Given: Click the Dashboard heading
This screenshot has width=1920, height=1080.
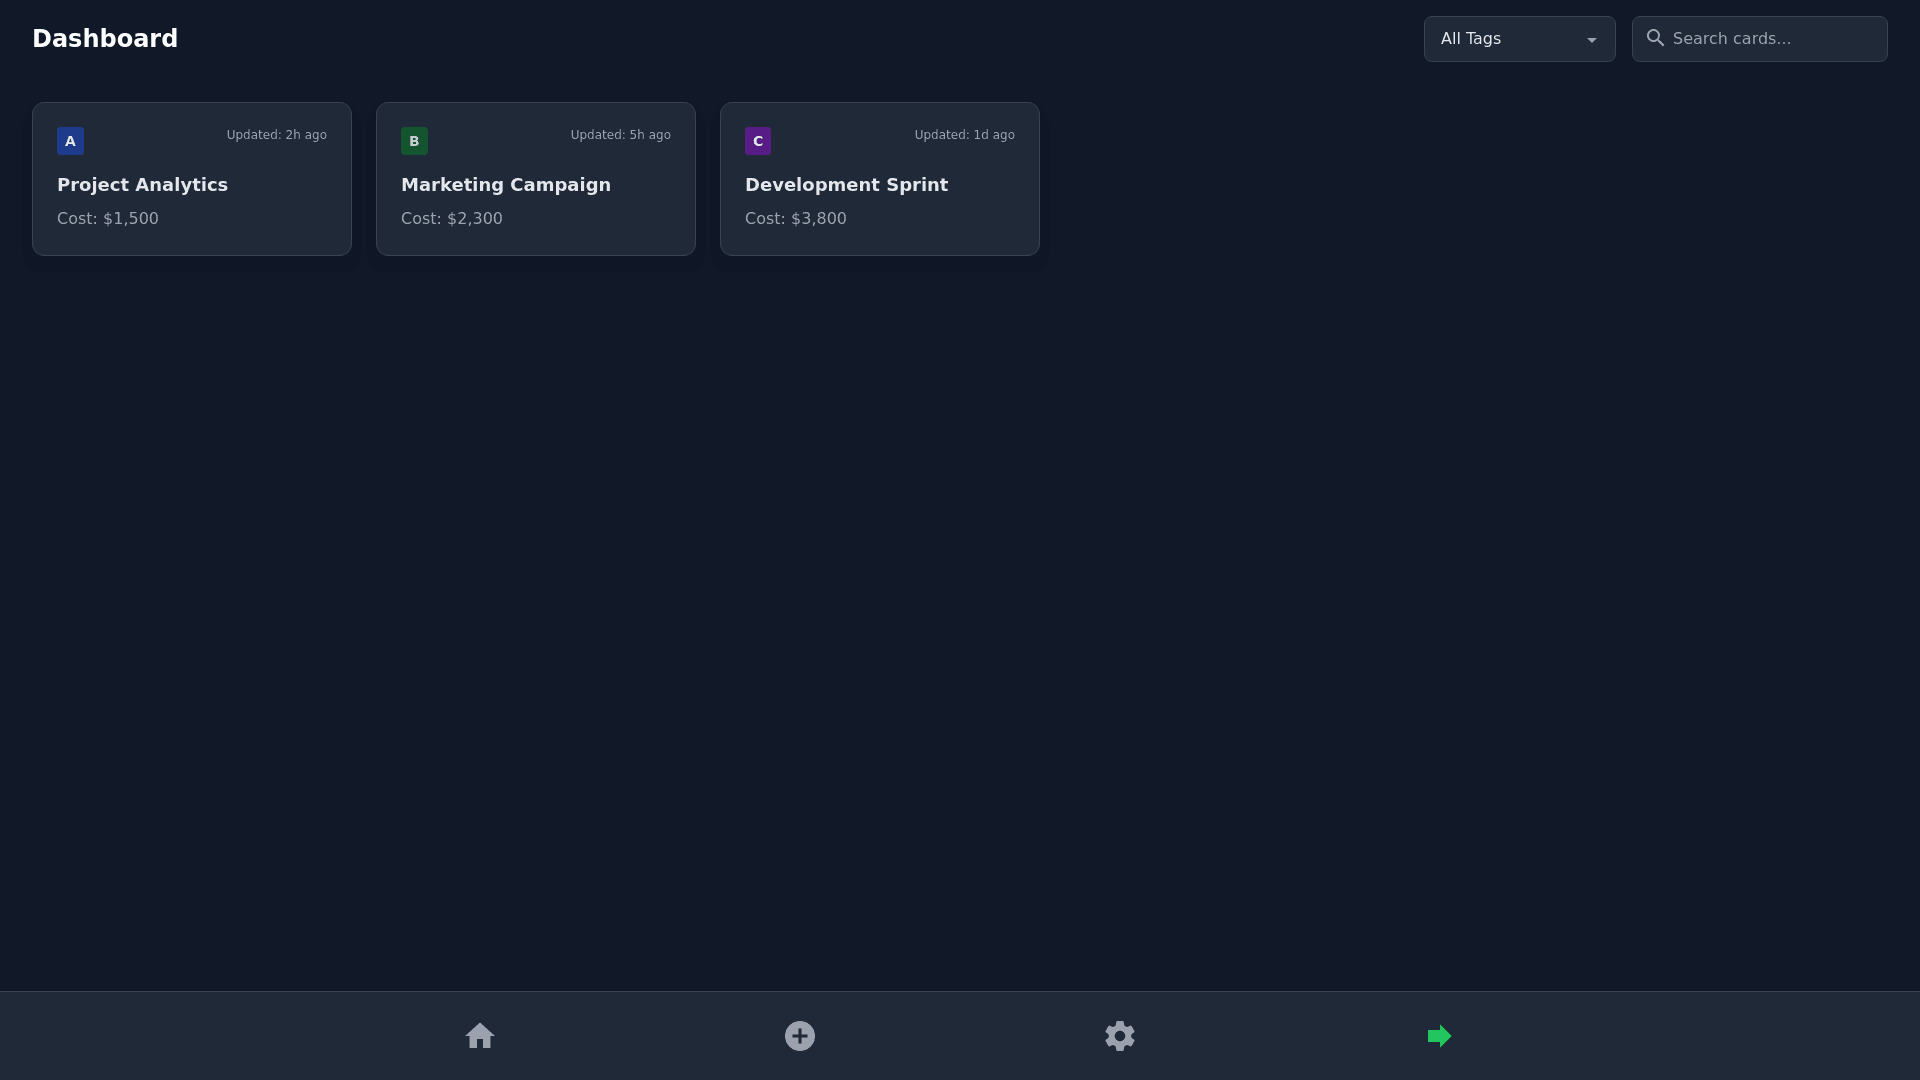Looking at the screenshot, I should [105, 39].
